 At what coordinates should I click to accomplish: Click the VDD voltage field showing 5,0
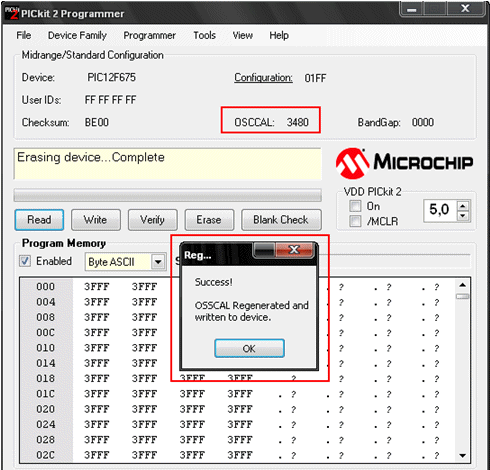440,210
